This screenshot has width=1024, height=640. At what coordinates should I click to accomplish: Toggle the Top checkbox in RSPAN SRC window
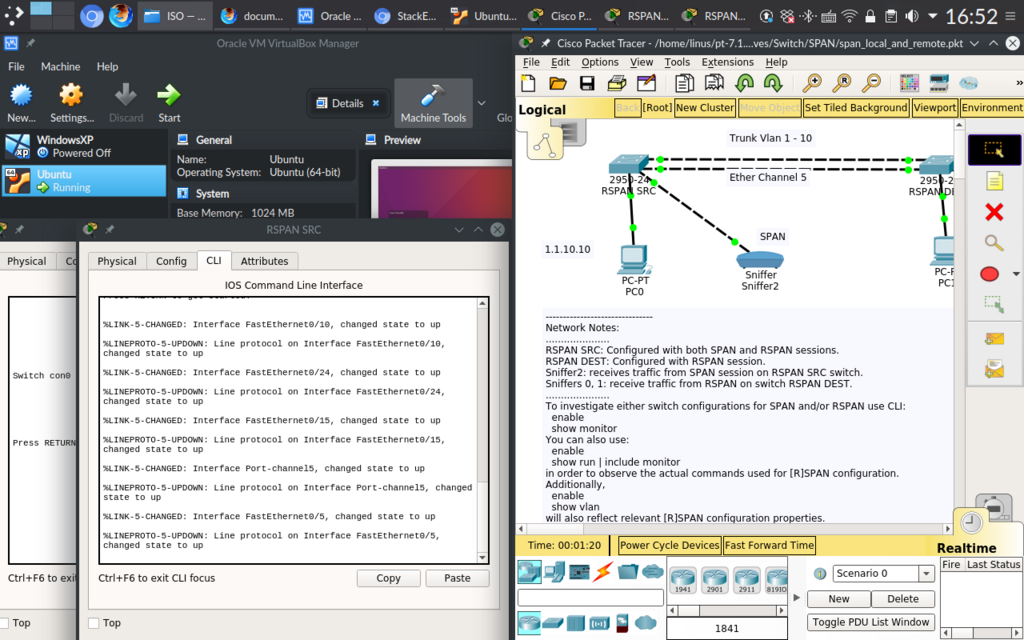[93, 623]
